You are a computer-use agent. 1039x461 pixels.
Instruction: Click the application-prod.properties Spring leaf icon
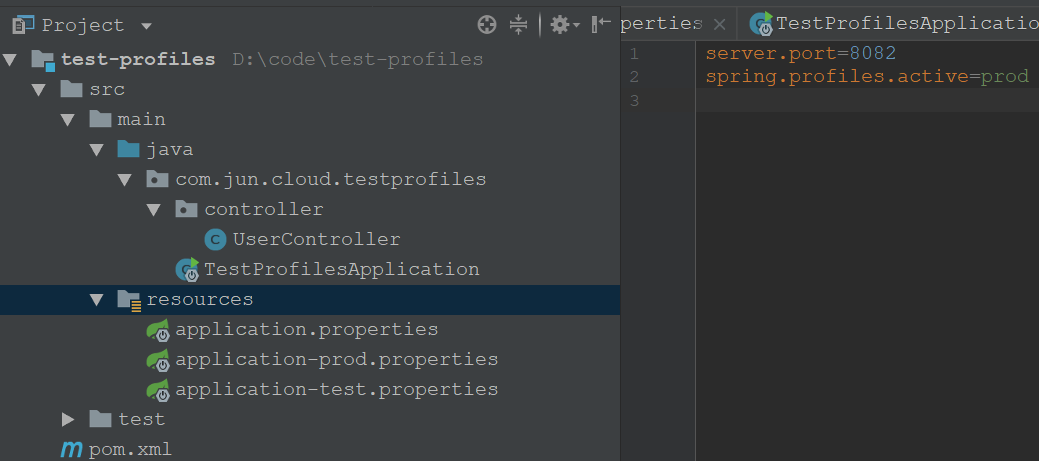coord(158,360)
